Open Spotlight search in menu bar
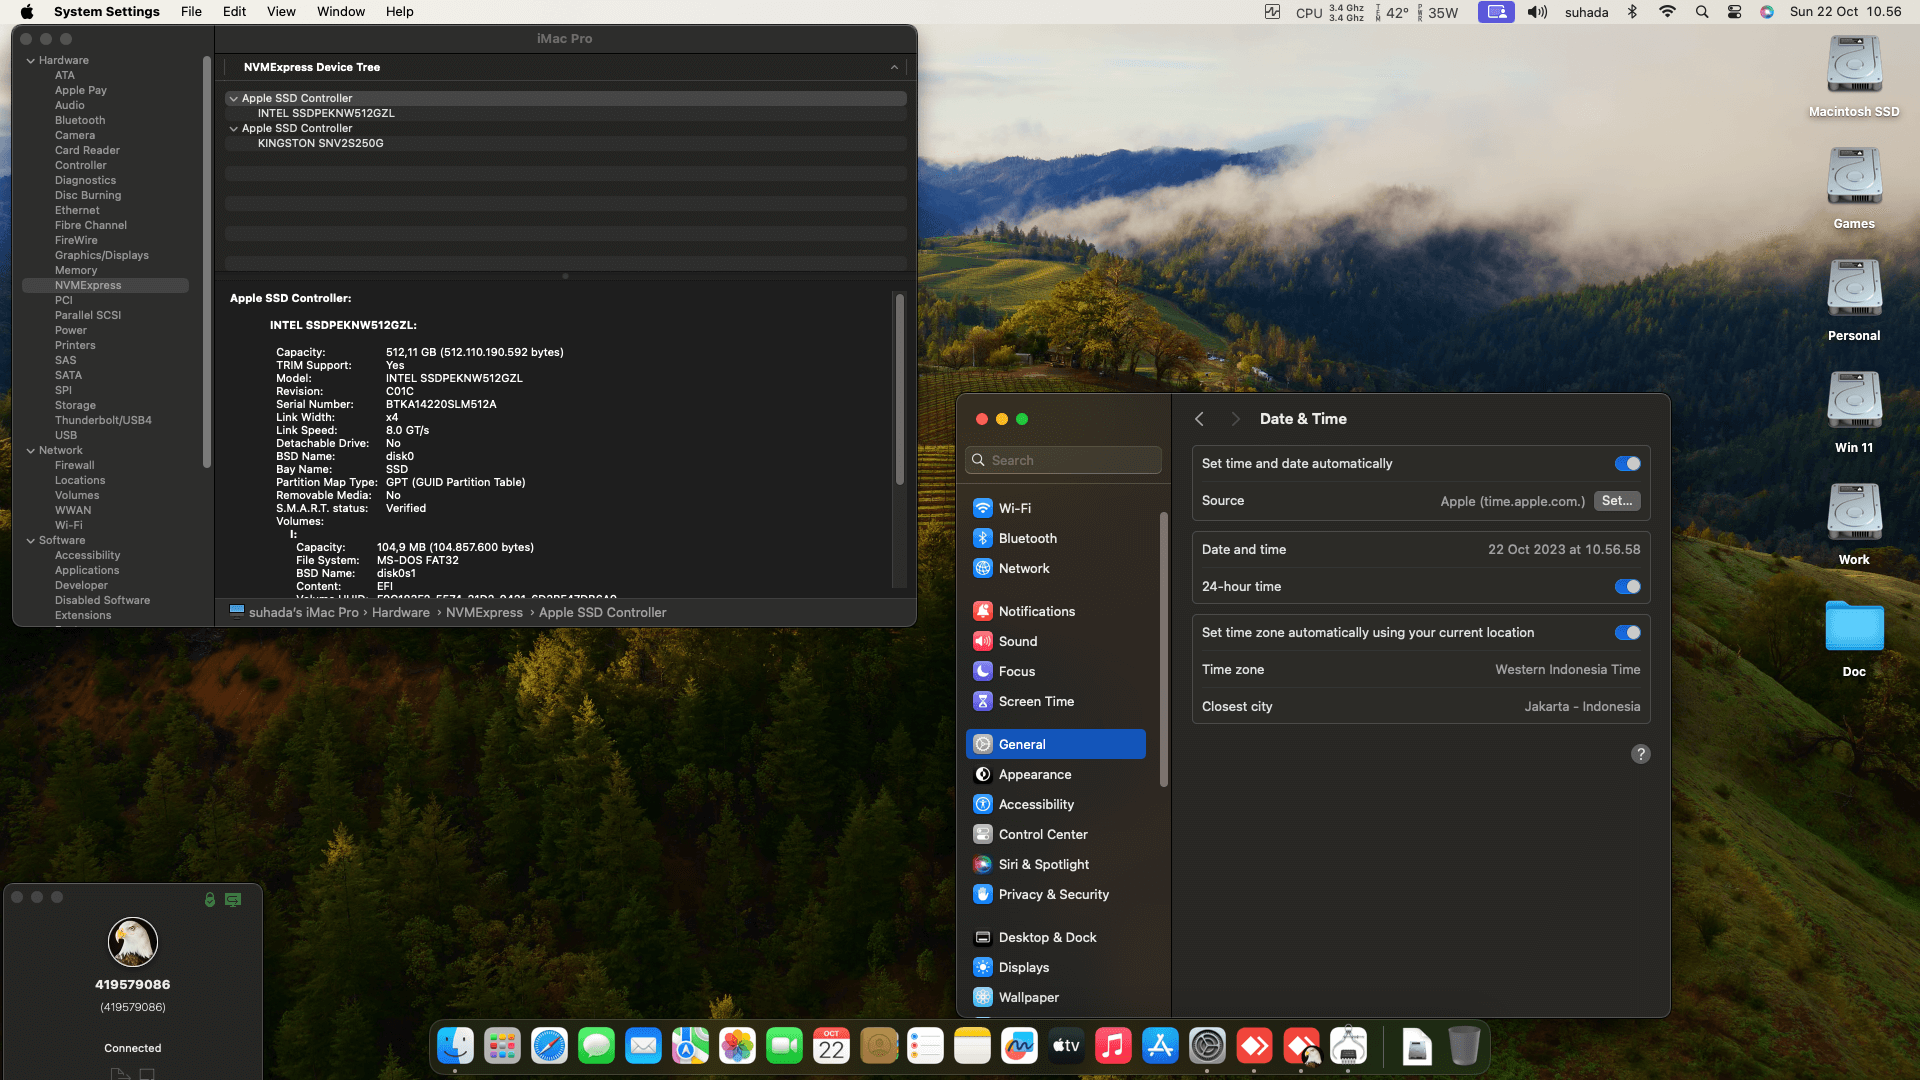 (x=1701, y=12)
